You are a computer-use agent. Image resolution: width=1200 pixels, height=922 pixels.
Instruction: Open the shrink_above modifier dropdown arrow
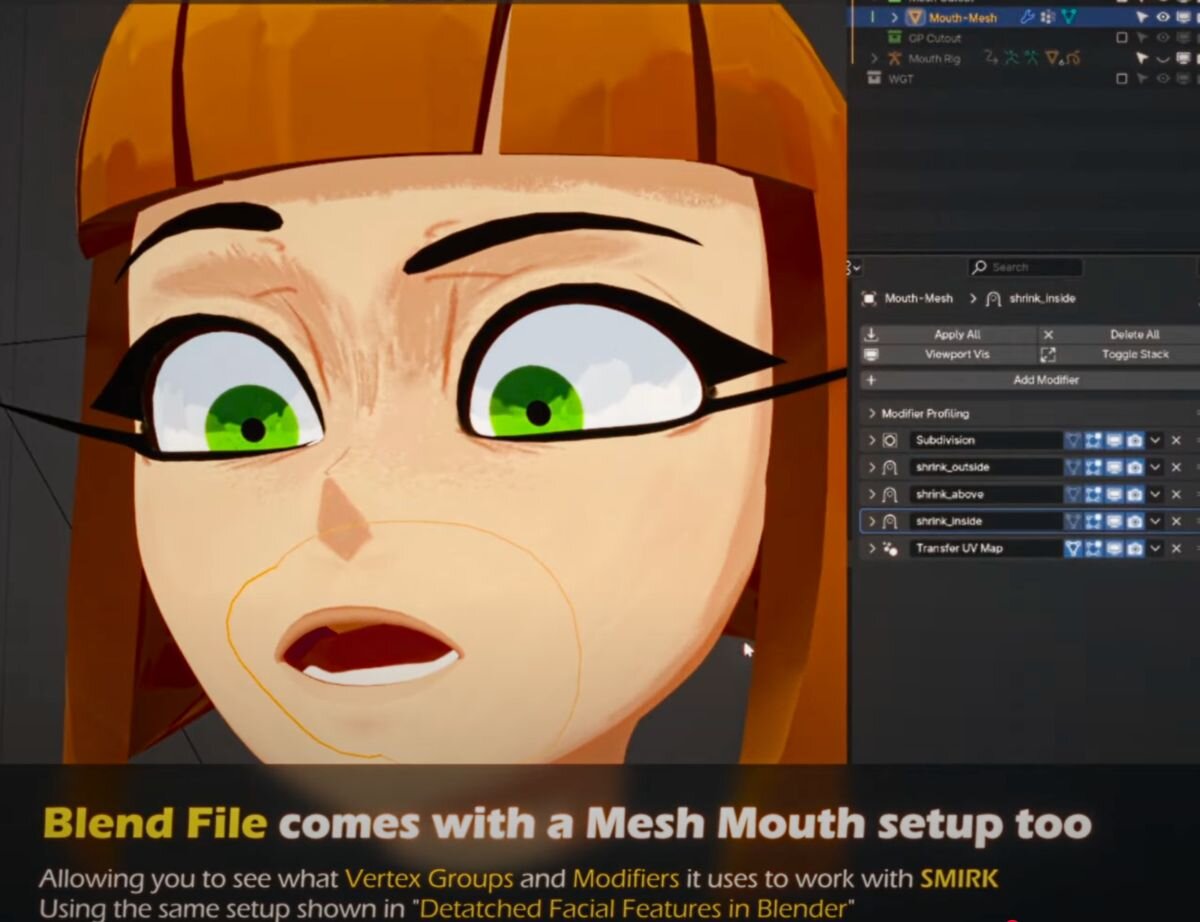pyautogui.click(x=1155, y=494)
